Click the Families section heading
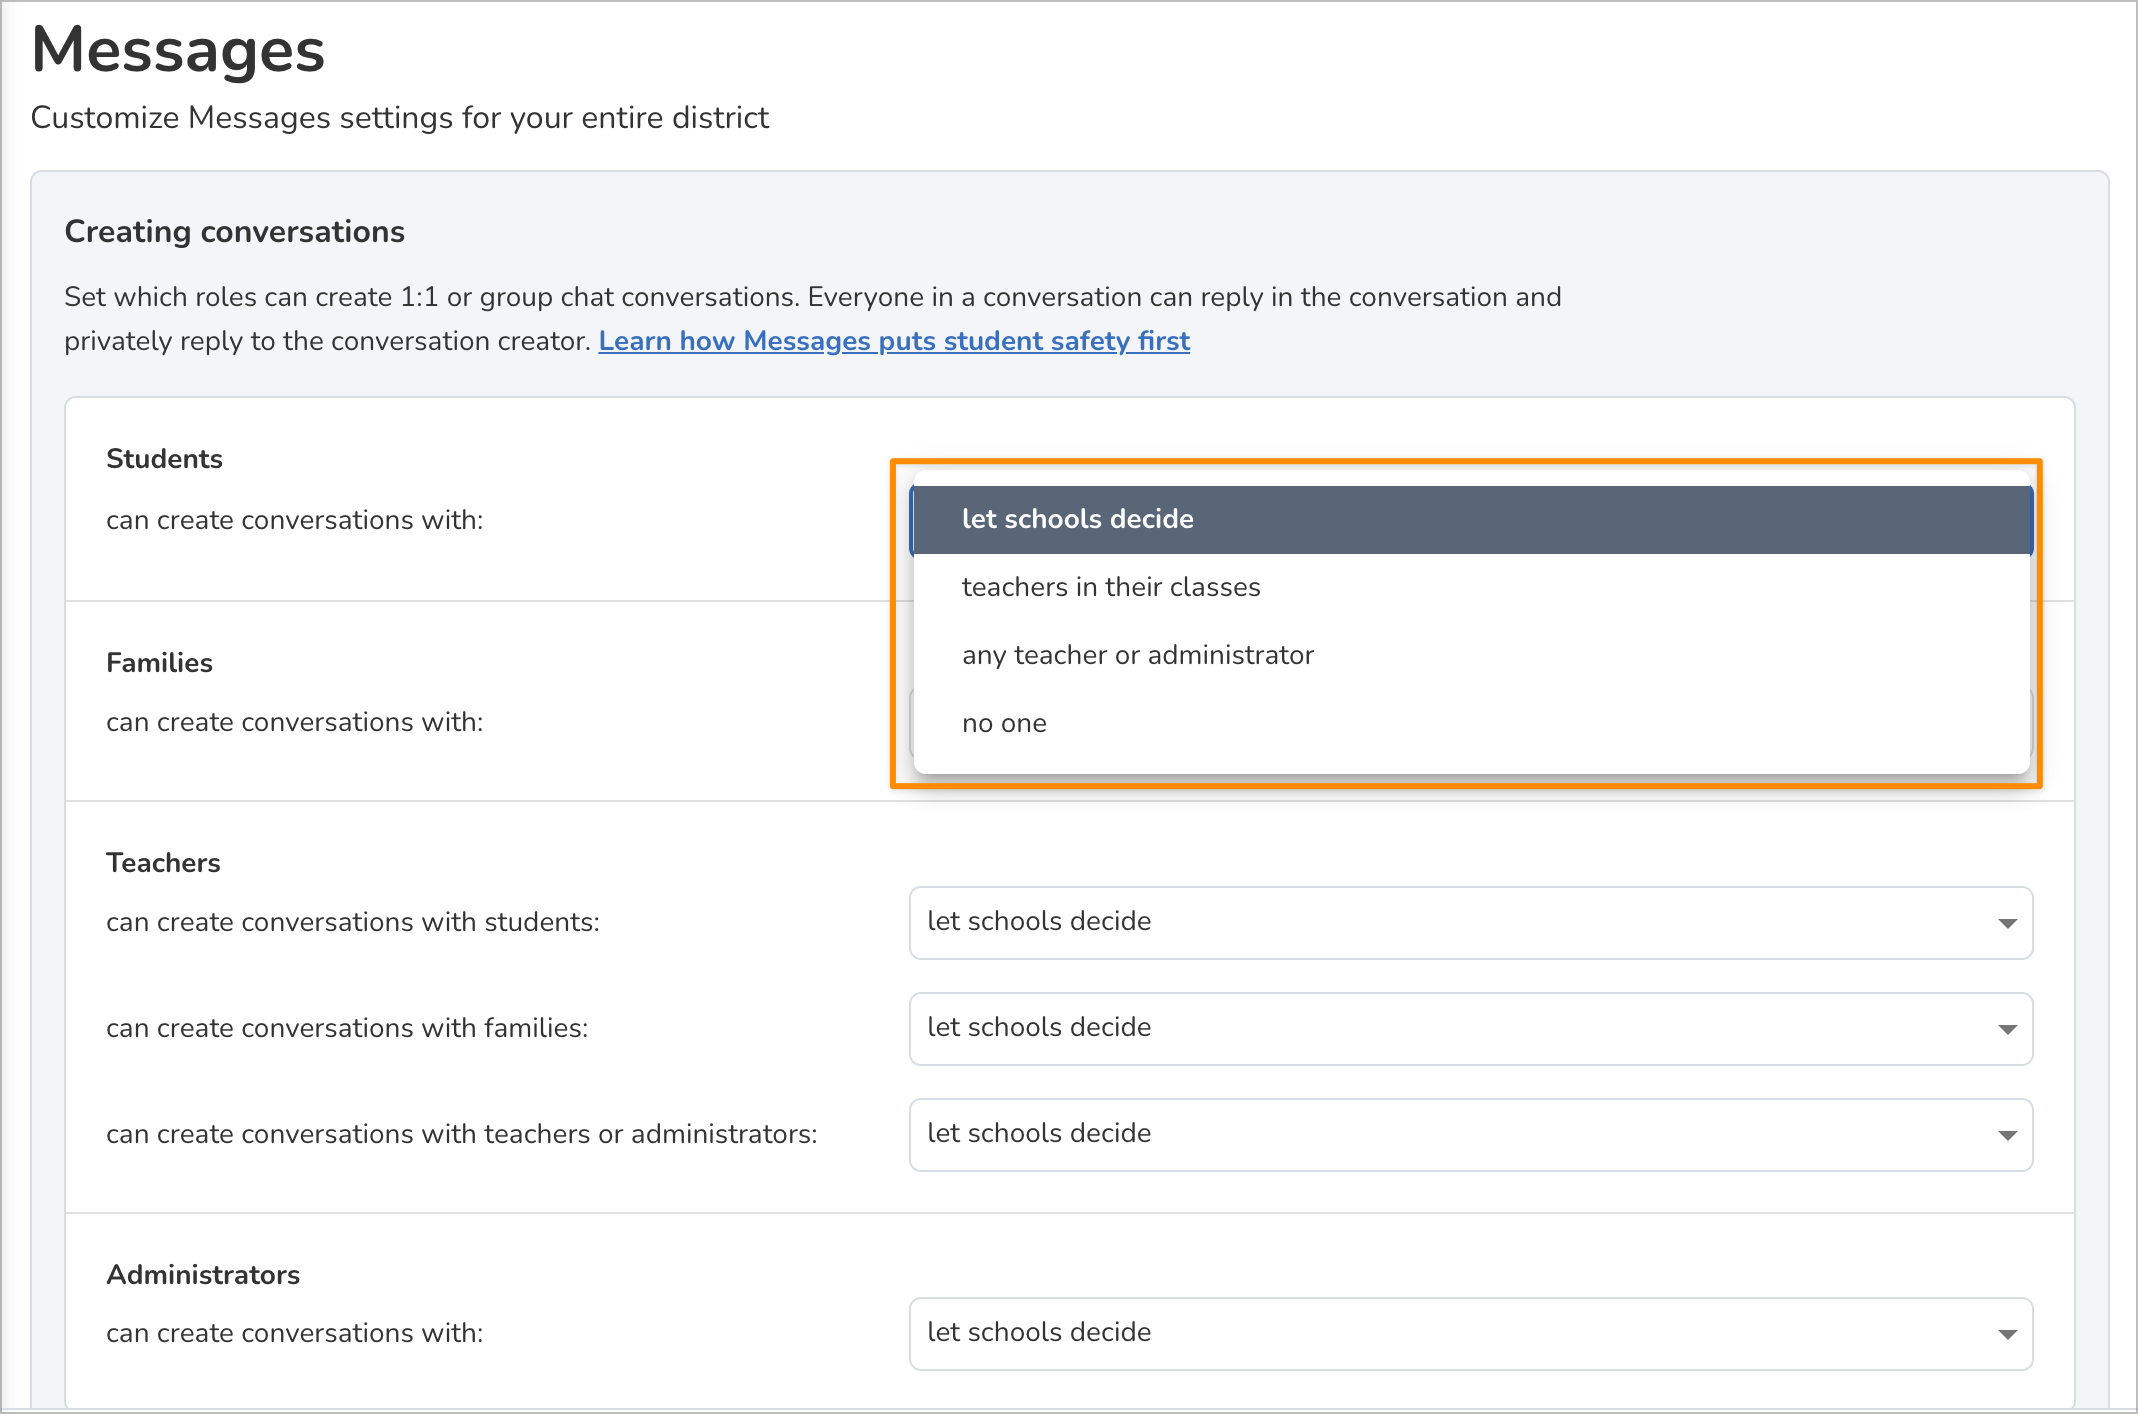Image resolution: width=2138 pixels, height=1414 pixels. (x=159, y=663)
